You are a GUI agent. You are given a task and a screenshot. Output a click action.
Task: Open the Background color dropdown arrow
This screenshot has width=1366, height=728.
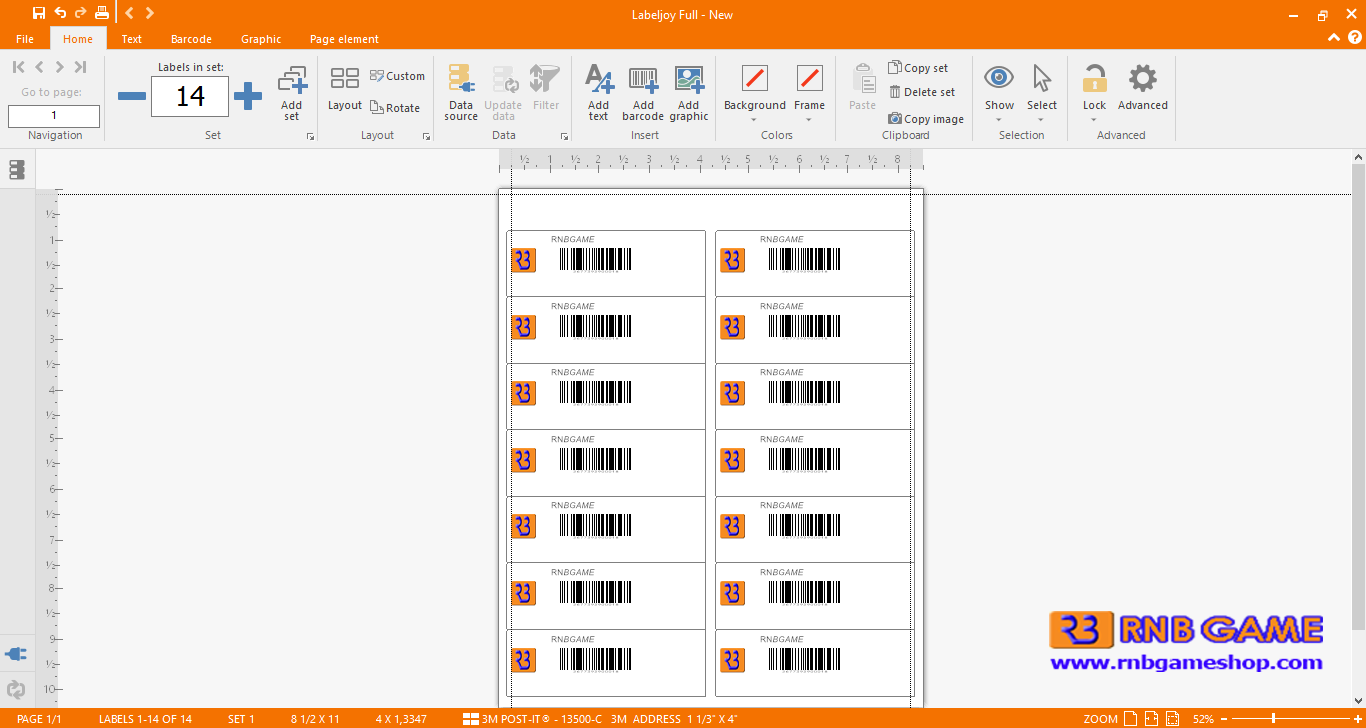coord(754,120)
